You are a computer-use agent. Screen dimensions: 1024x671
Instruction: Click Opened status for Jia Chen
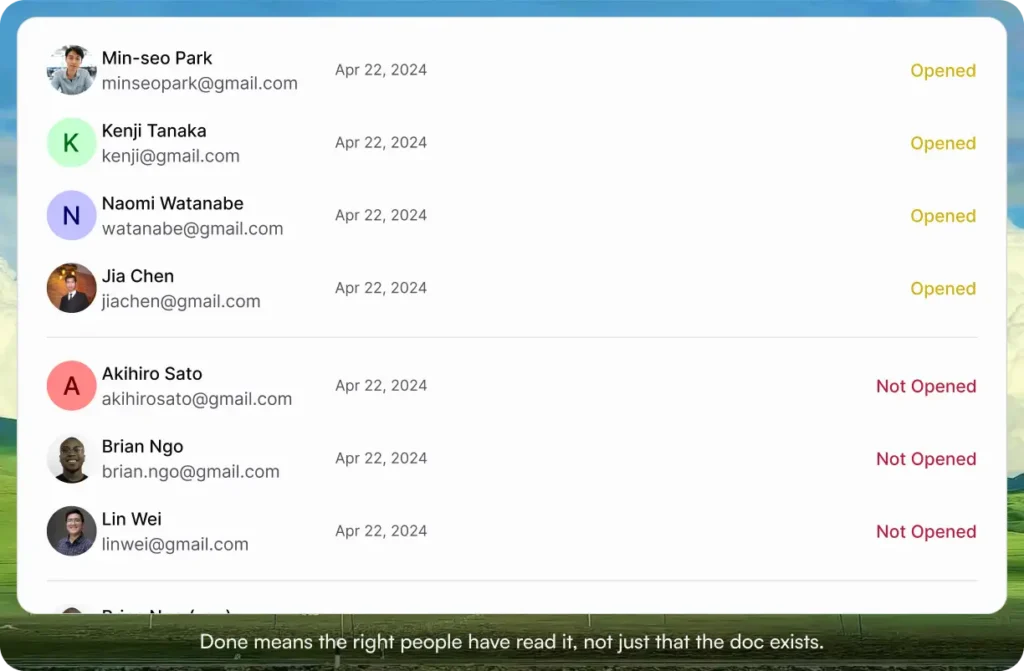coord(943,289)
